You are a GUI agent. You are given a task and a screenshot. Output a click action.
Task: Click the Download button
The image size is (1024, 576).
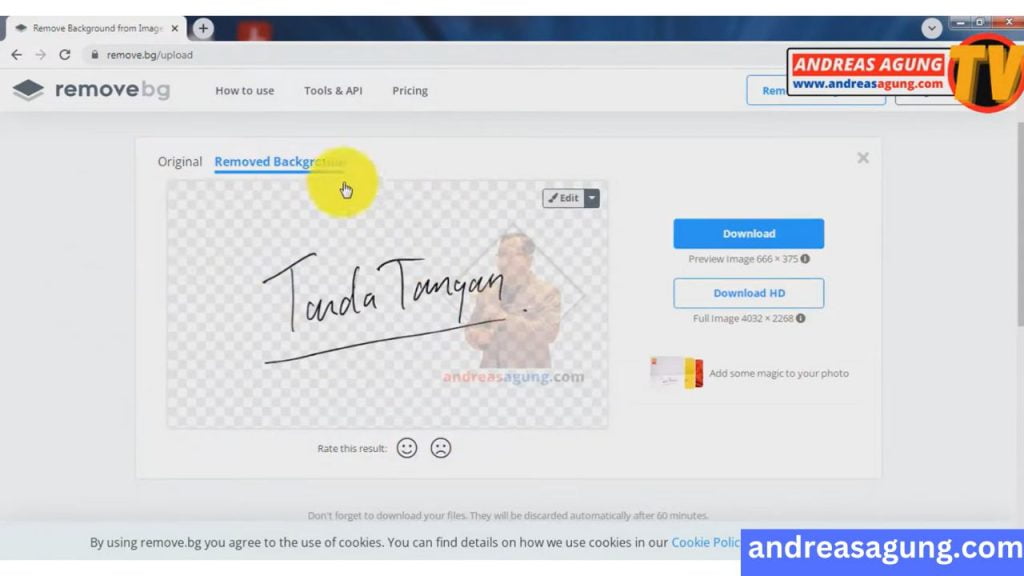(748, 233)
